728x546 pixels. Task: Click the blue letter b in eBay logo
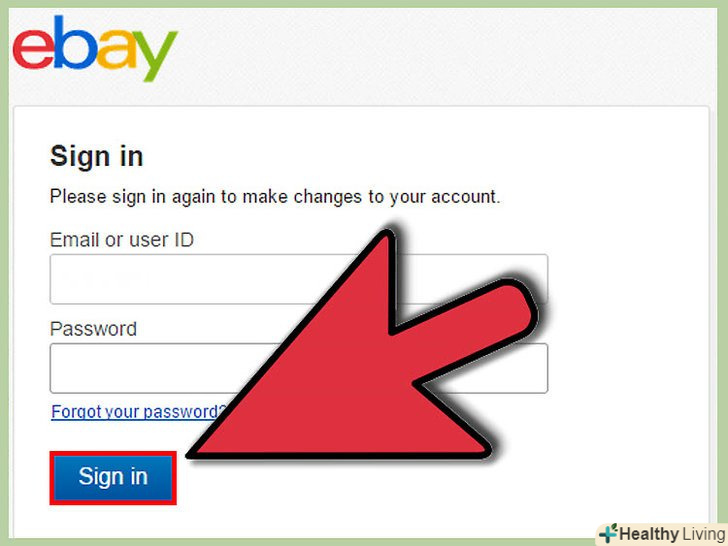(75, 42)
